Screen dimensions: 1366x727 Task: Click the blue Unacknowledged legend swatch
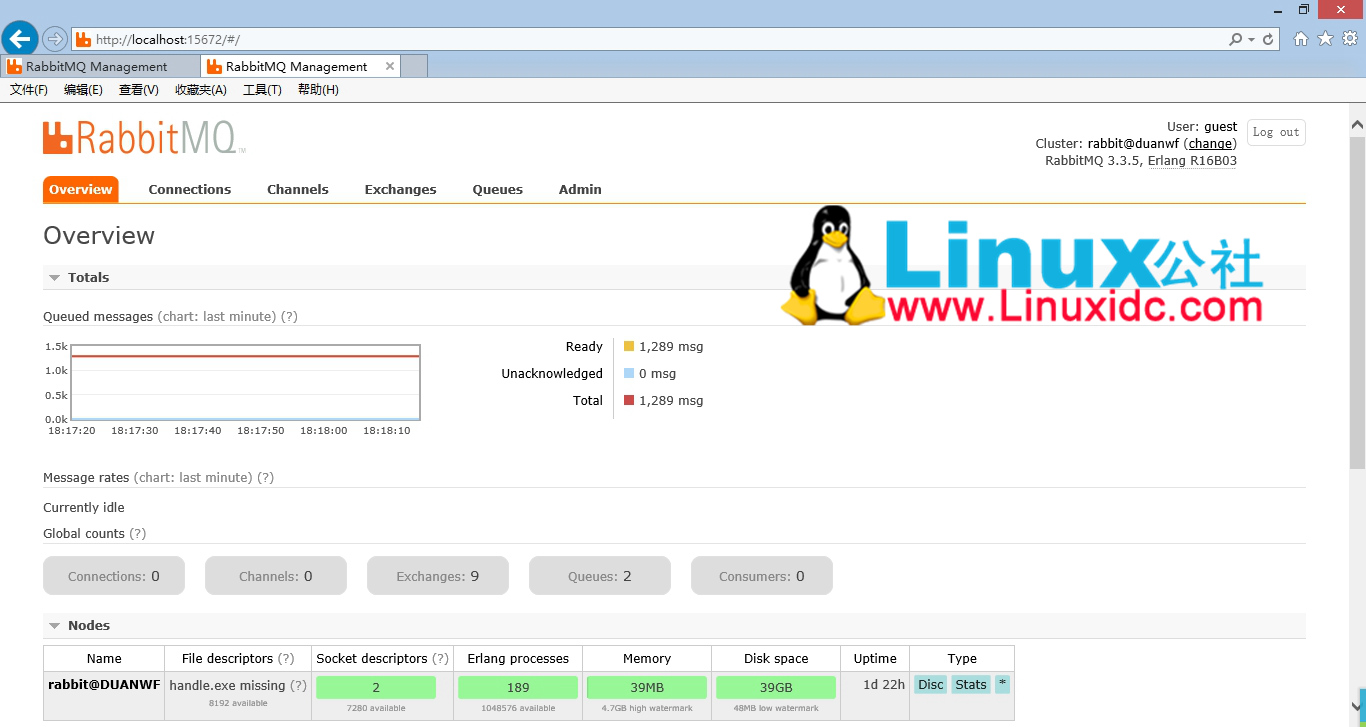pyautogui.click(x=629, y=373)
